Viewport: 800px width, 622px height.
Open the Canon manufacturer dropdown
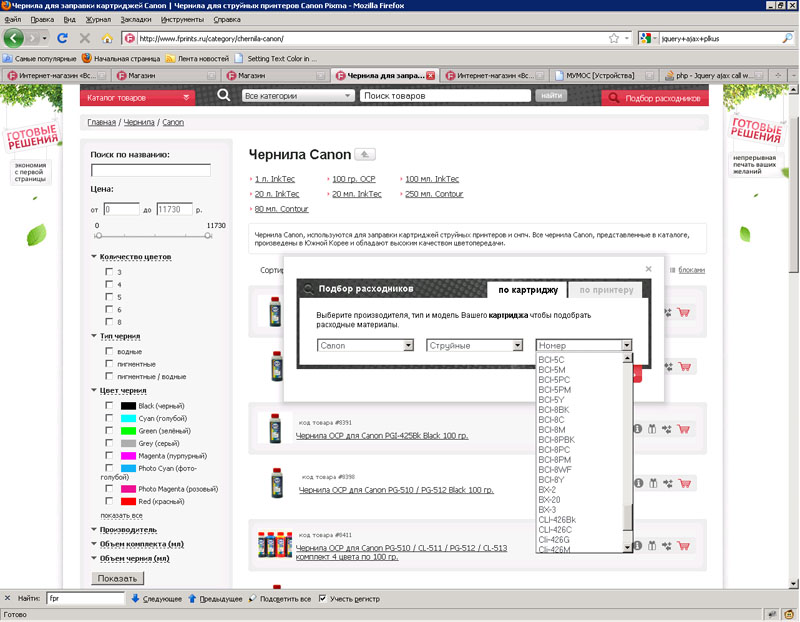(x=365, y=345)
